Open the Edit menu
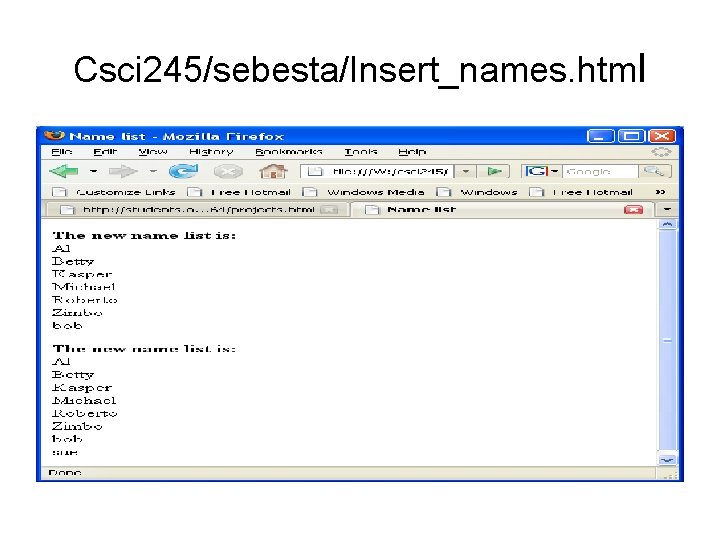The image size is (720, 540). point(105,152)
